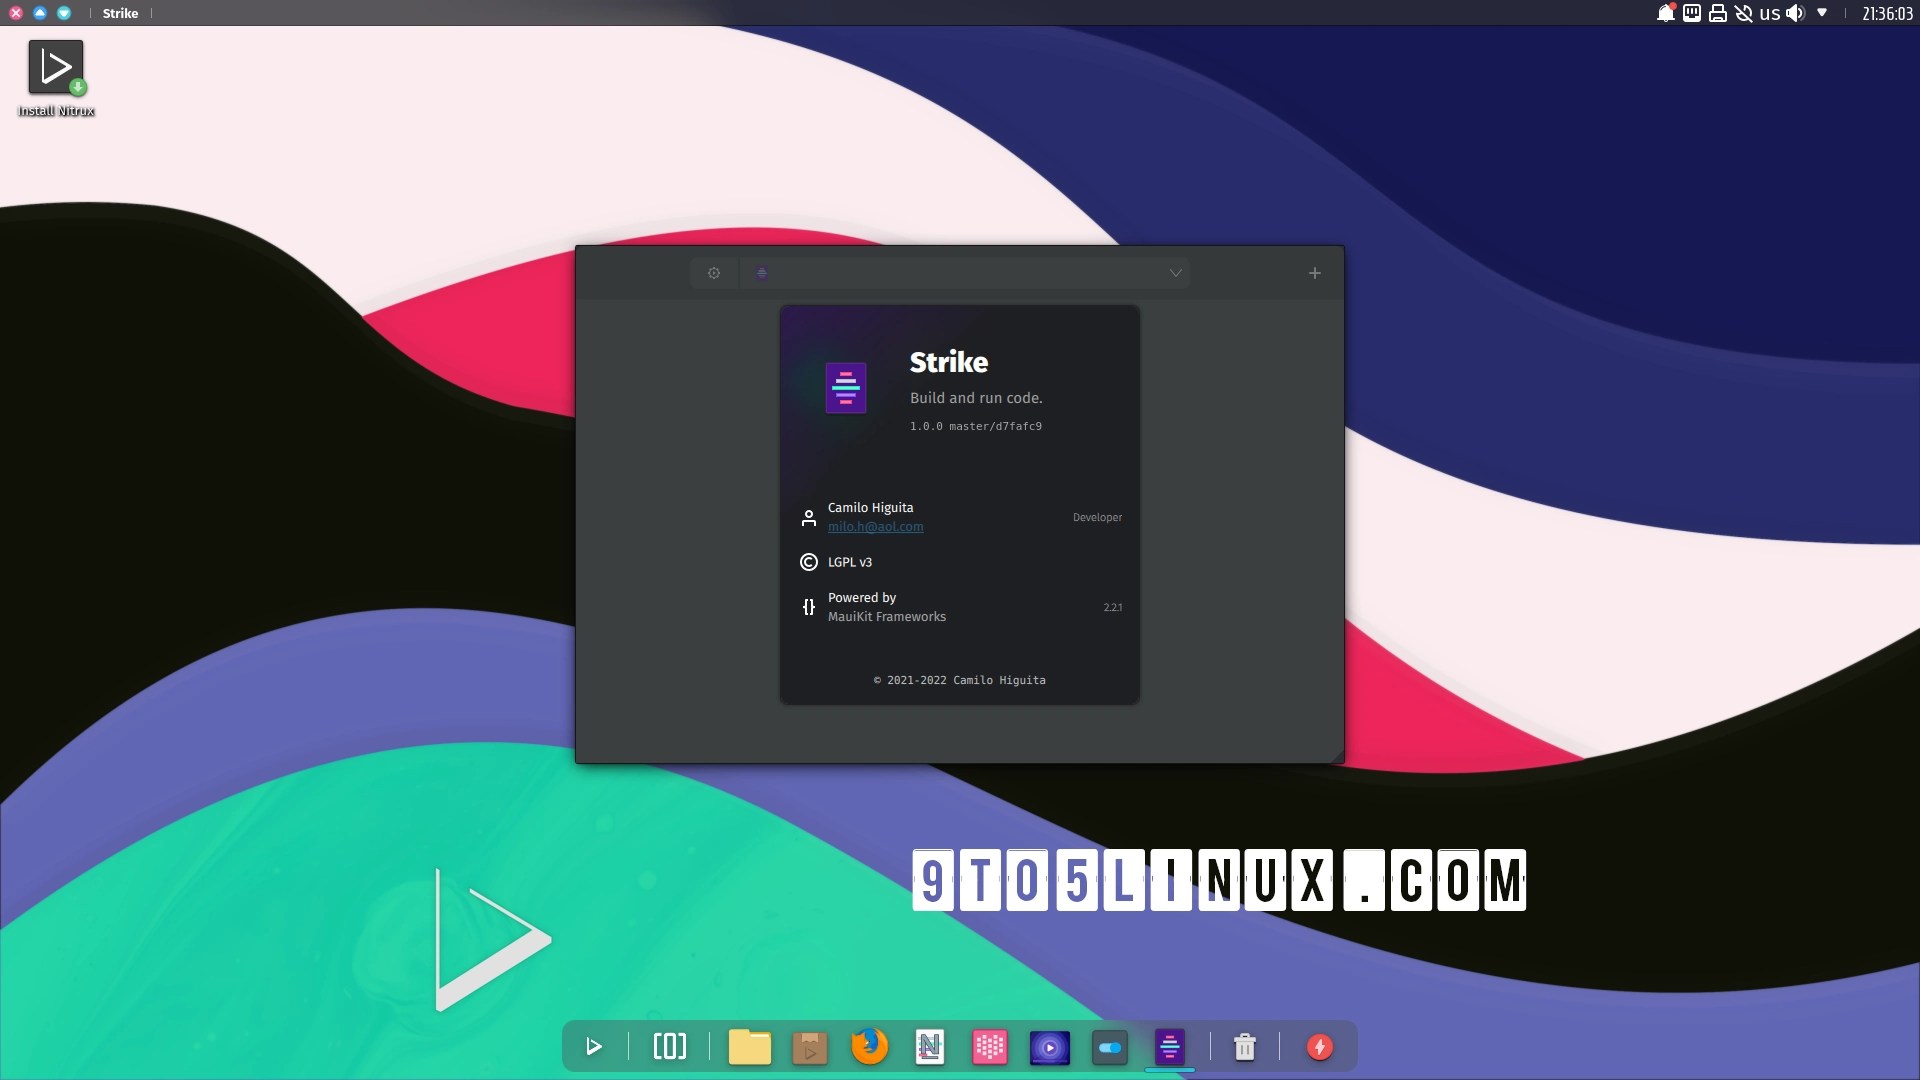Launch the pink heart grid app
This screenshot has height=1080, width=1920.
[989, 1047]
